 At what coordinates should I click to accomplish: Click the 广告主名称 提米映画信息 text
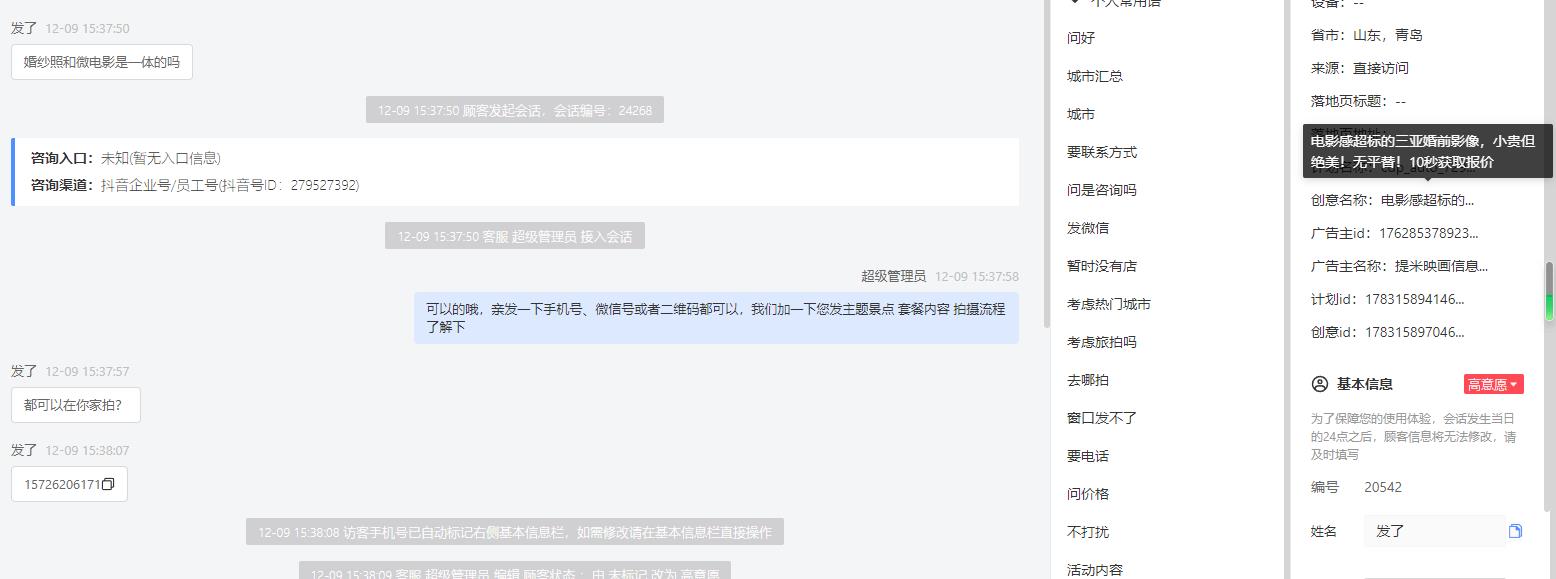[x=1441, y=266]
